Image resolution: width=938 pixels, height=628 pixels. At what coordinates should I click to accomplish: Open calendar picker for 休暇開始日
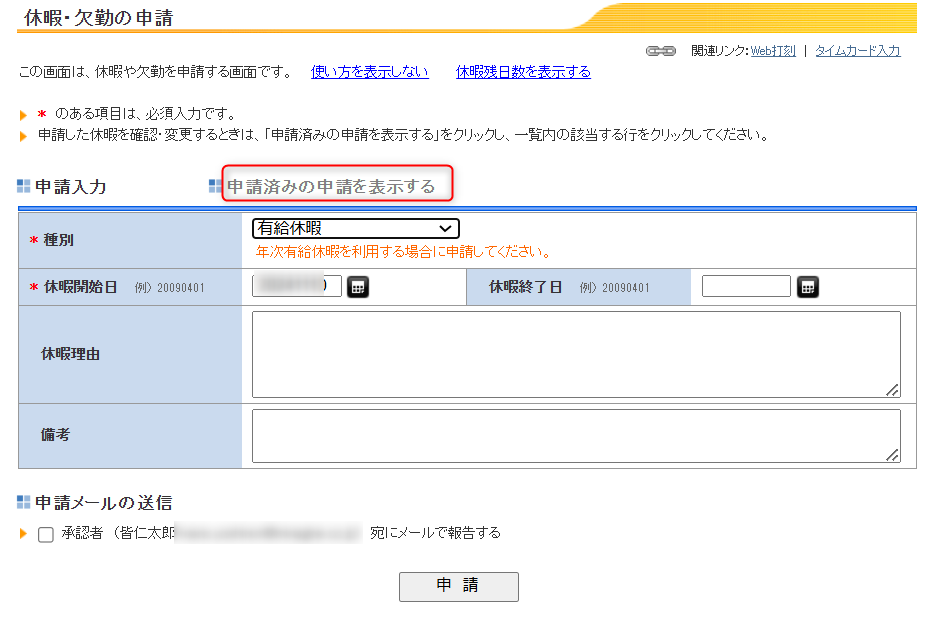358,287
